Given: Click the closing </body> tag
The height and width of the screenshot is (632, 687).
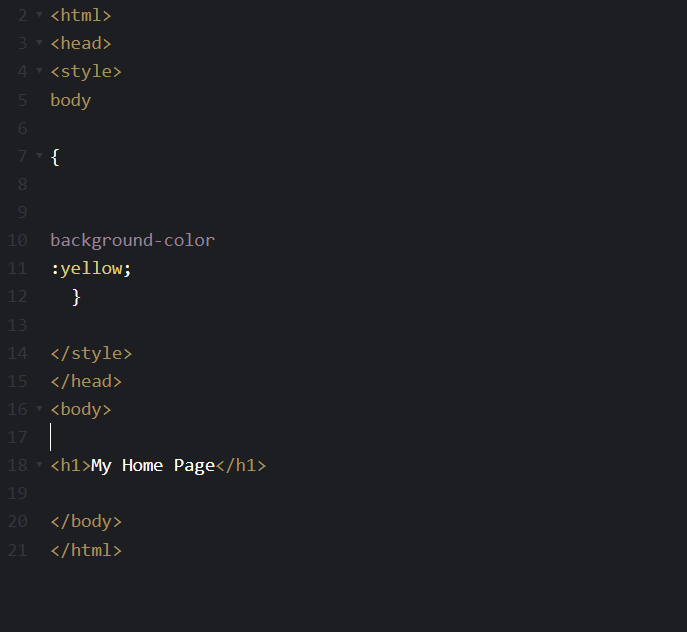Looking at the screenshot, I should point(86,522).
